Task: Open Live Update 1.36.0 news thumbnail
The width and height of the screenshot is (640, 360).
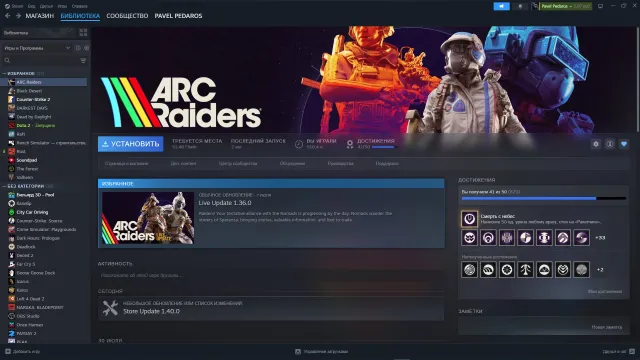Action: [x=148, y=218]
